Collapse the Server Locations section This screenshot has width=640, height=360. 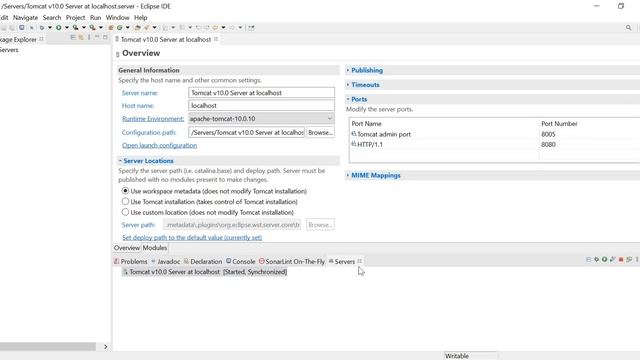tap(120, 161)
